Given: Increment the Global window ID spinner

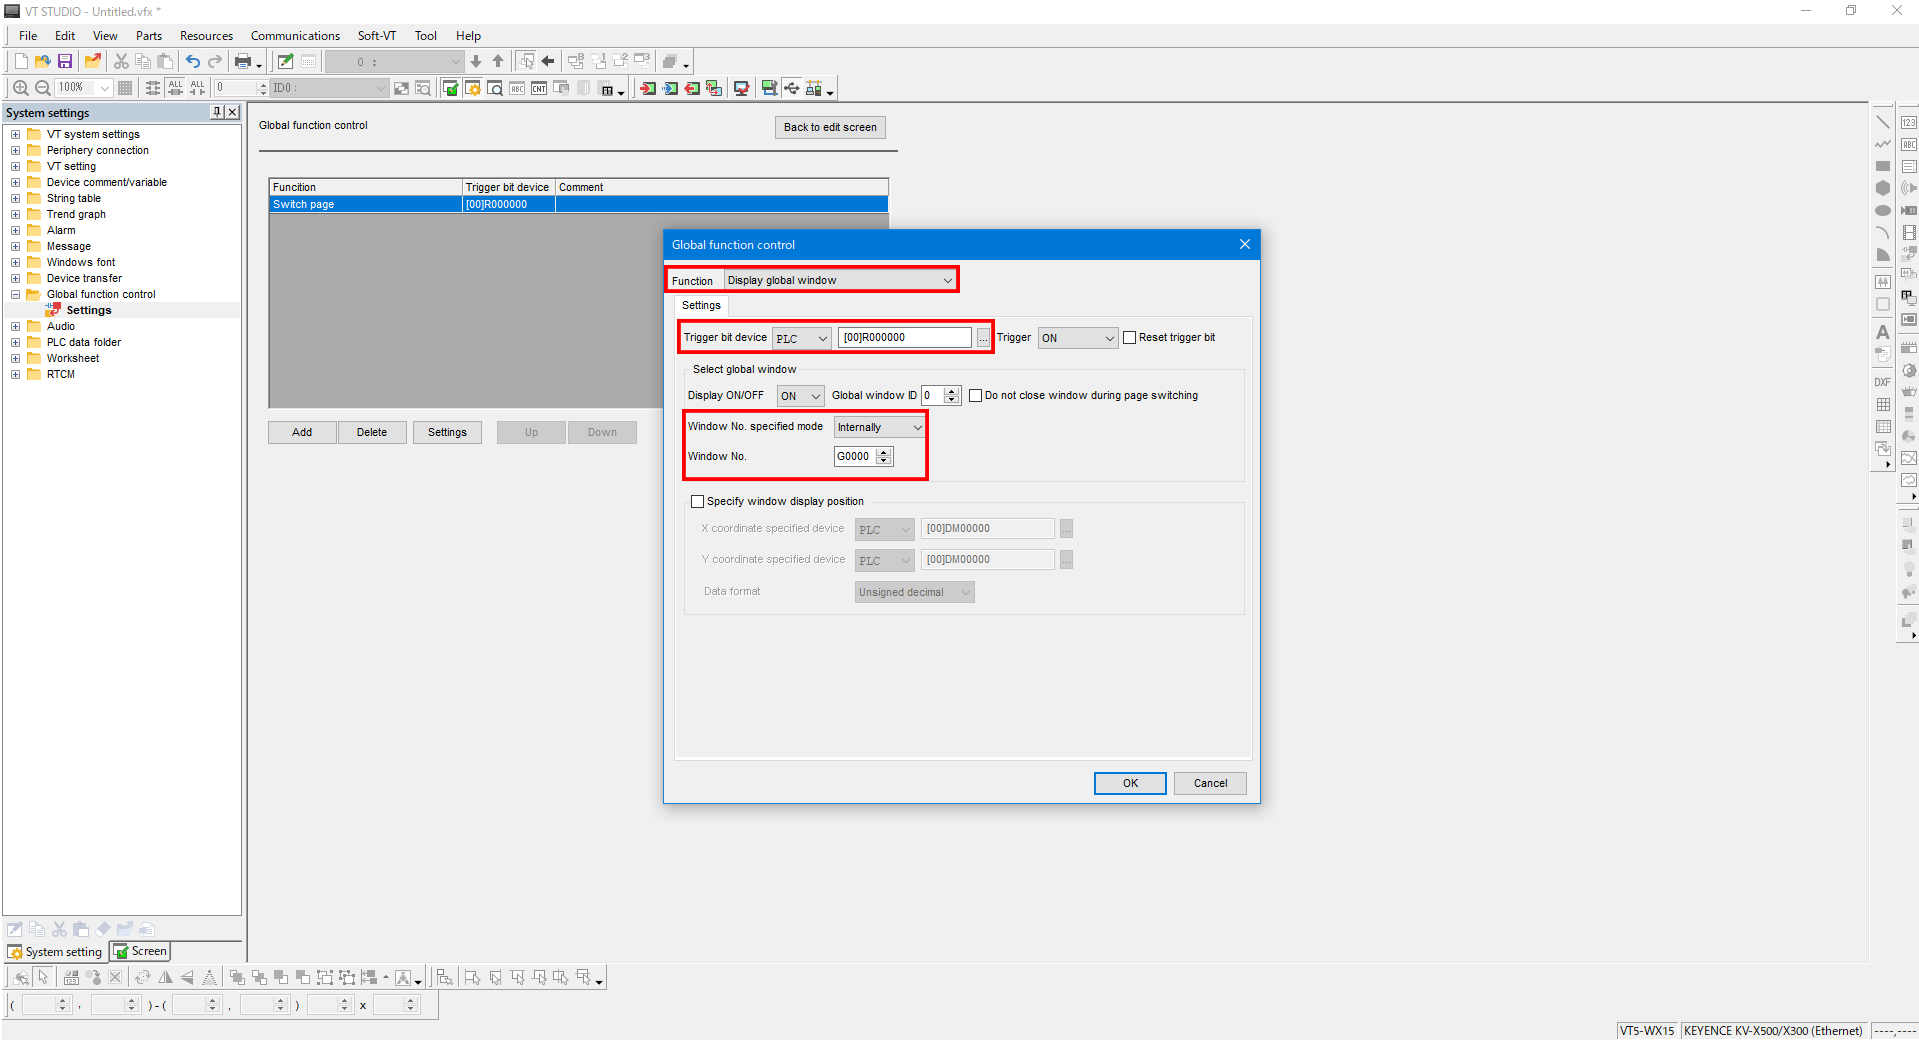Looking at the screenshot, I should coord(952,391).
